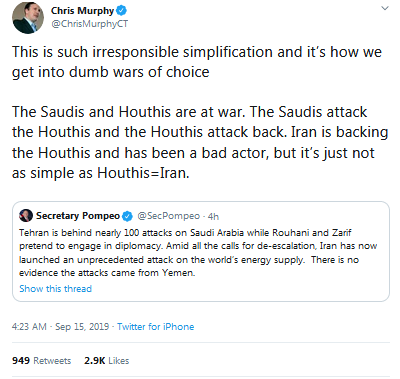The image size is (400, 379).
Task: Click Secretary Pompeo's small avatar
Action: (x=26, y=216)
